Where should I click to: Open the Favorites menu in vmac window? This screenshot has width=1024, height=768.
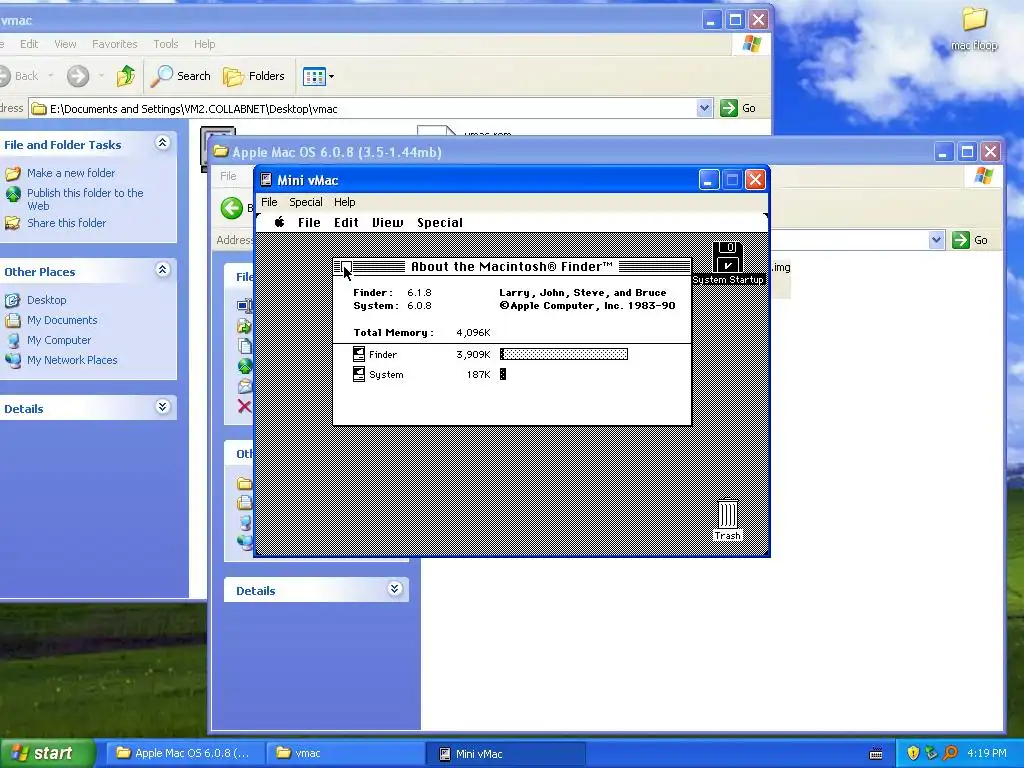tap(114, 44)
